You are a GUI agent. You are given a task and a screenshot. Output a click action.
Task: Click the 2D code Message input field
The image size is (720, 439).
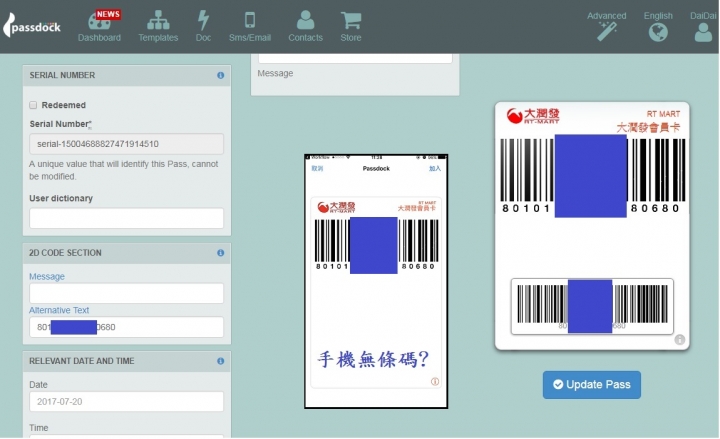coord(126,293)
